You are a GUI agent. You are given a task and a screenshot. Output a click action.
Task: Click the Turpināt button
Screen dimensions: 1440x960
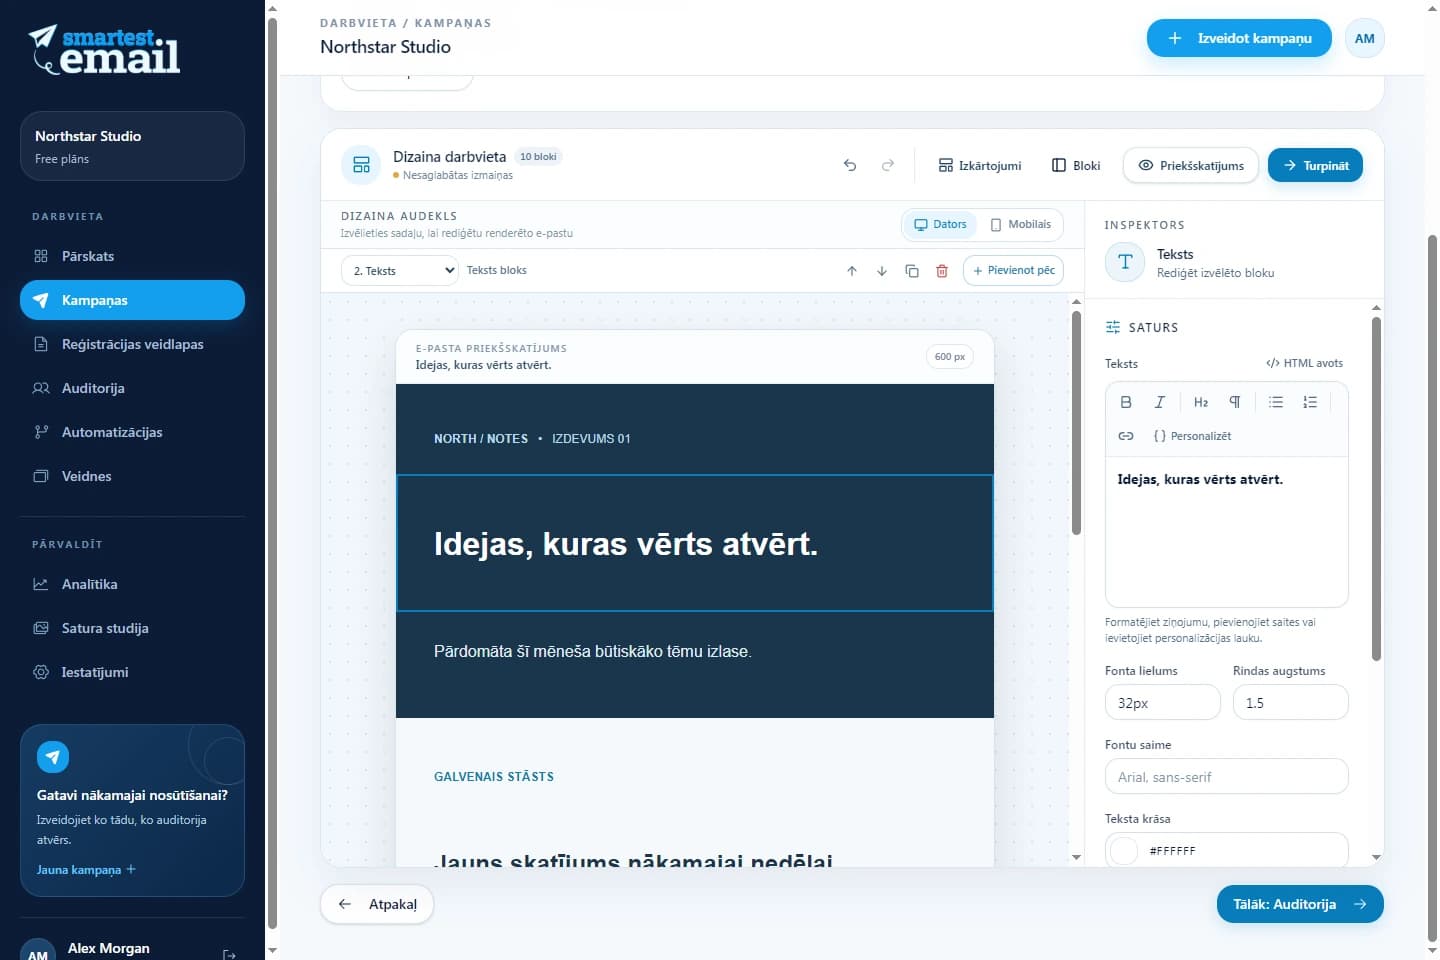[x=1315, y=165]
